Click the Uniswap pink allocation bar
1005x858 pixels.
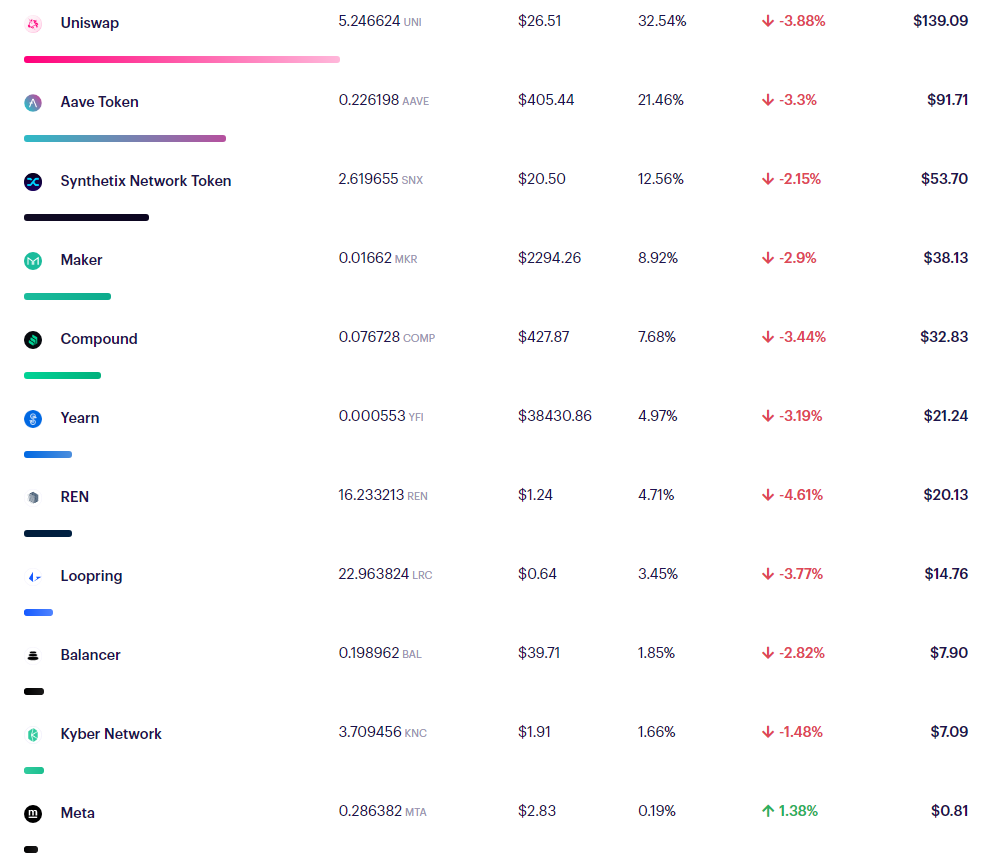click(181, 60)
